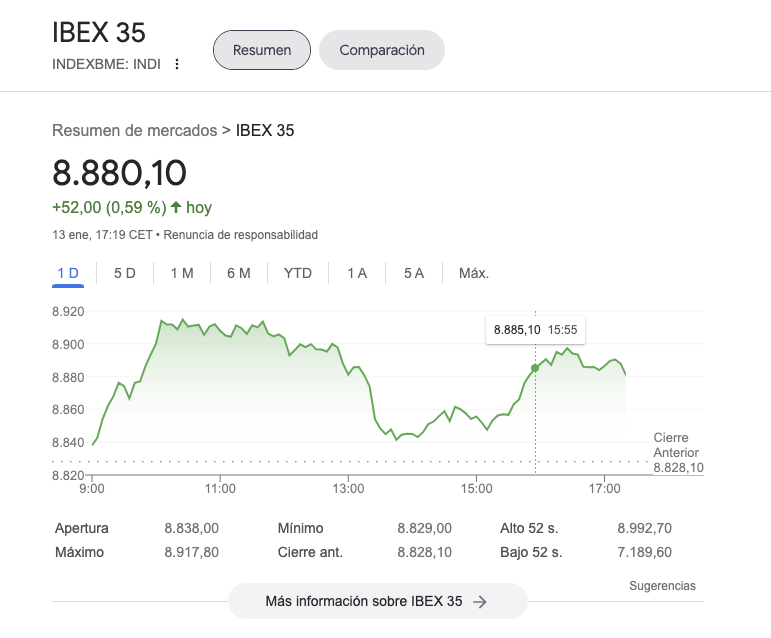Show the 1 M chart range
The width and height of the screenshot is (771, 638).
[182, 273]
